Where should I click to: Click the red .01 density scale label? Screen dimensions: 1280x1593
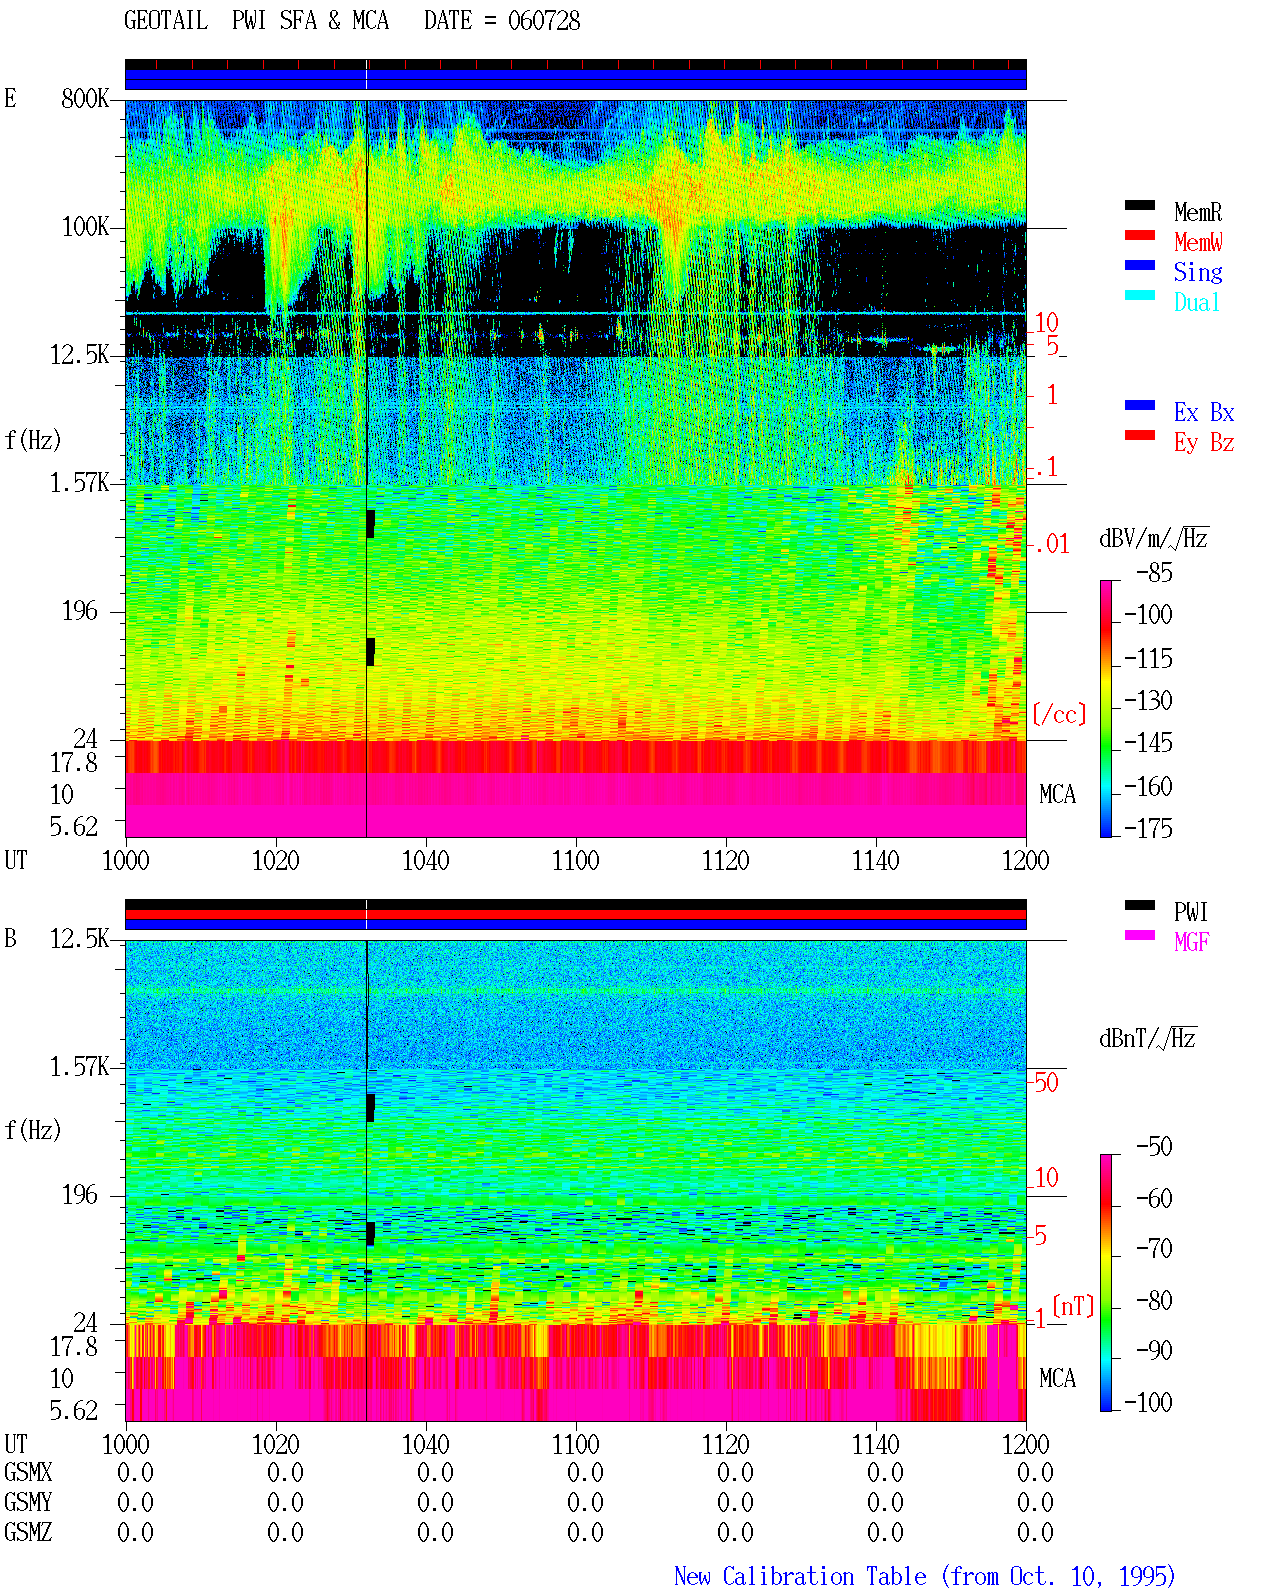coord(1052,545)
